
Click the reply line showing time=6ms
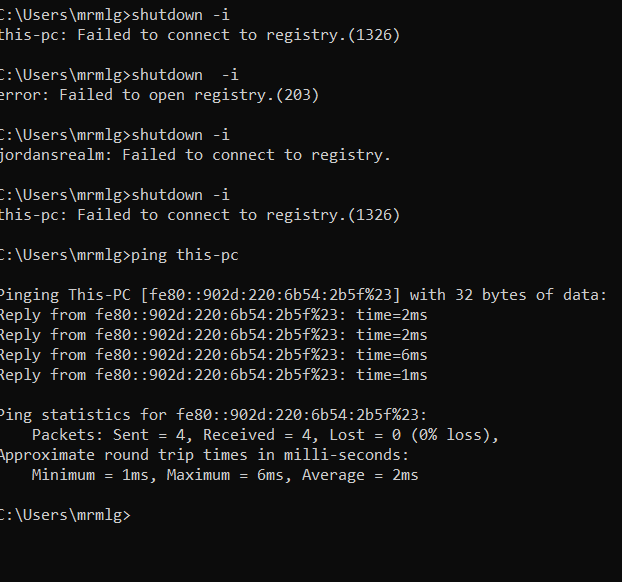pos(214,355)
